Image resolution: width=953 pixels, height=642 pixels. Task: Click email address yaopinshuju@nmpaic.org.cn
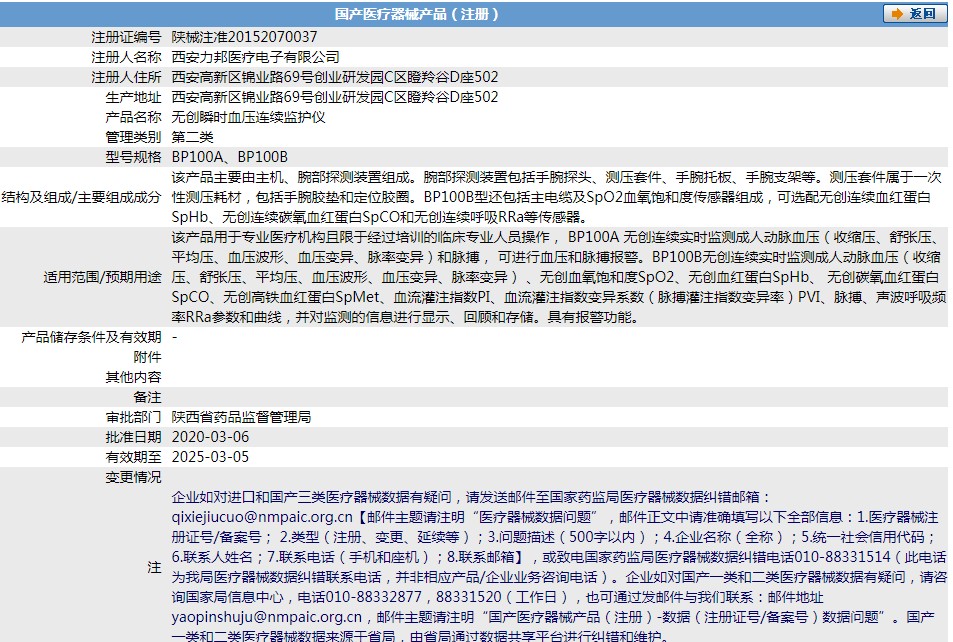point(266,617)
